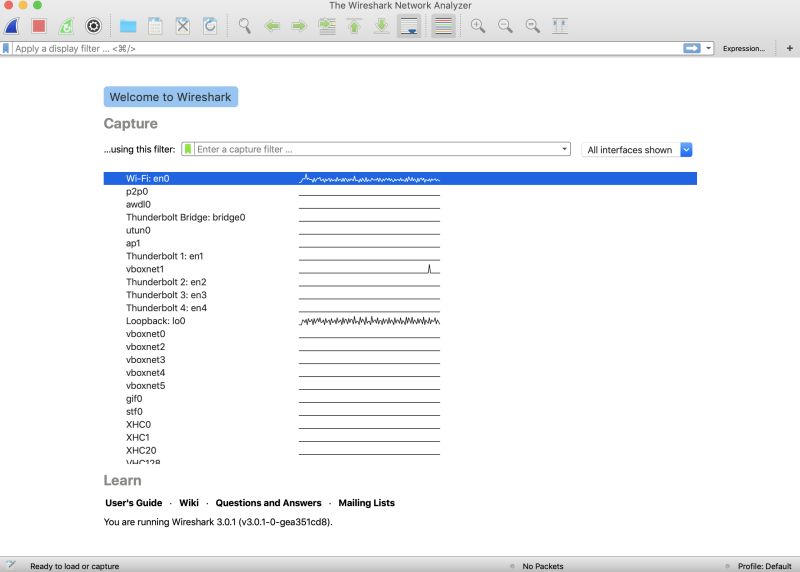Start capturing packets with shark fin icon
Image resolution: width=800 pixels, height=572 pixels.
coord(12,26)
